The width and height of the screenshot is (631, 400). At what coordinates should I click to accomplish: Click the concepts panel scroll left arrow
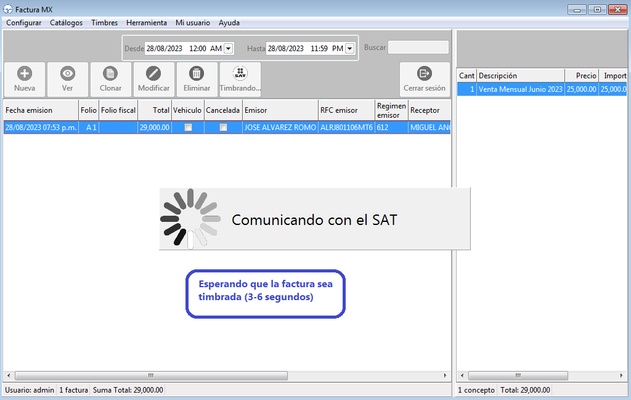pyautogui.click(x=462, y=375)
